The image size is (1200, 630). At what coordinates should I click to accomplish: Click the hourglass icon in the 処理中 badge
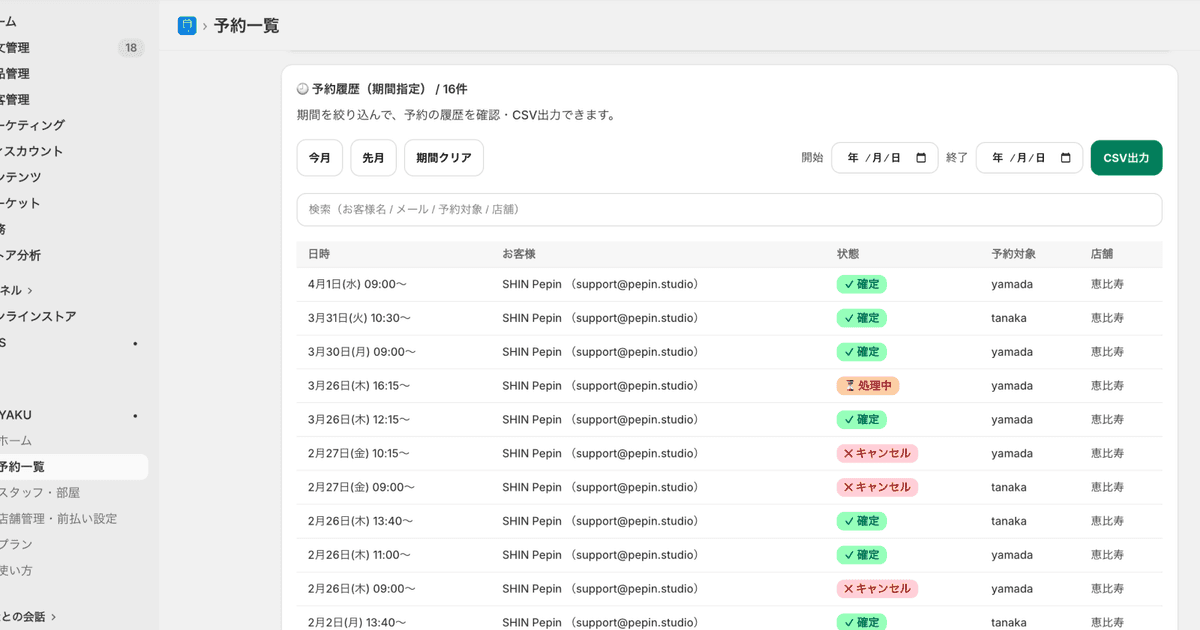[848, 385]
